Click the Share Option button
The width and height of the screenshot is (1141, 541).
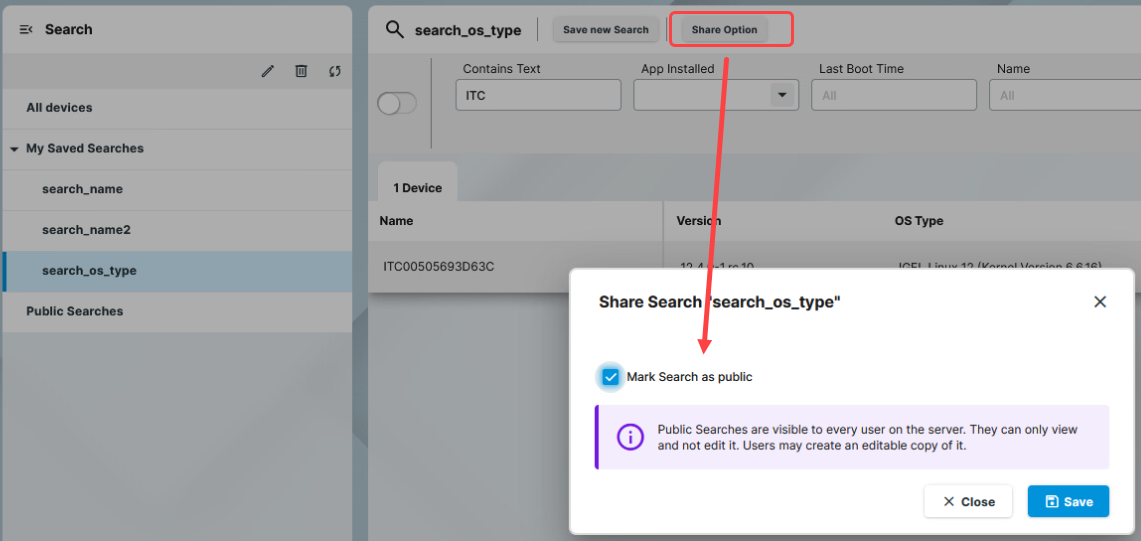pyautogui.click(x=725, y=30)
